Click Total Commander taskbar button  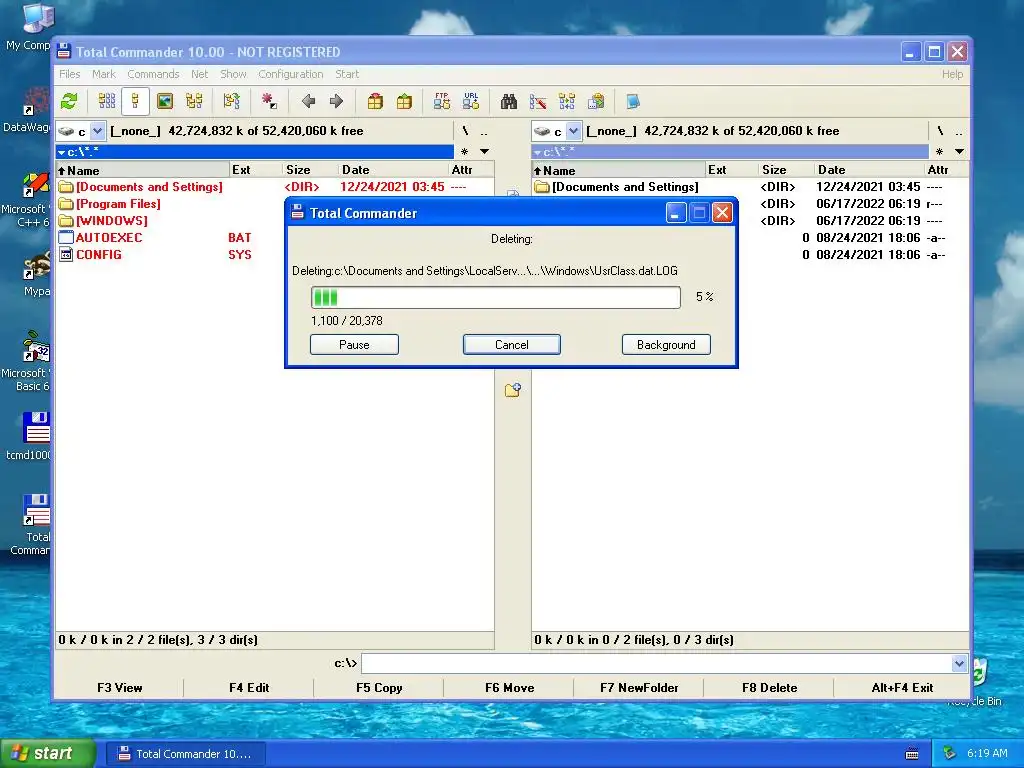coord(185,754)
